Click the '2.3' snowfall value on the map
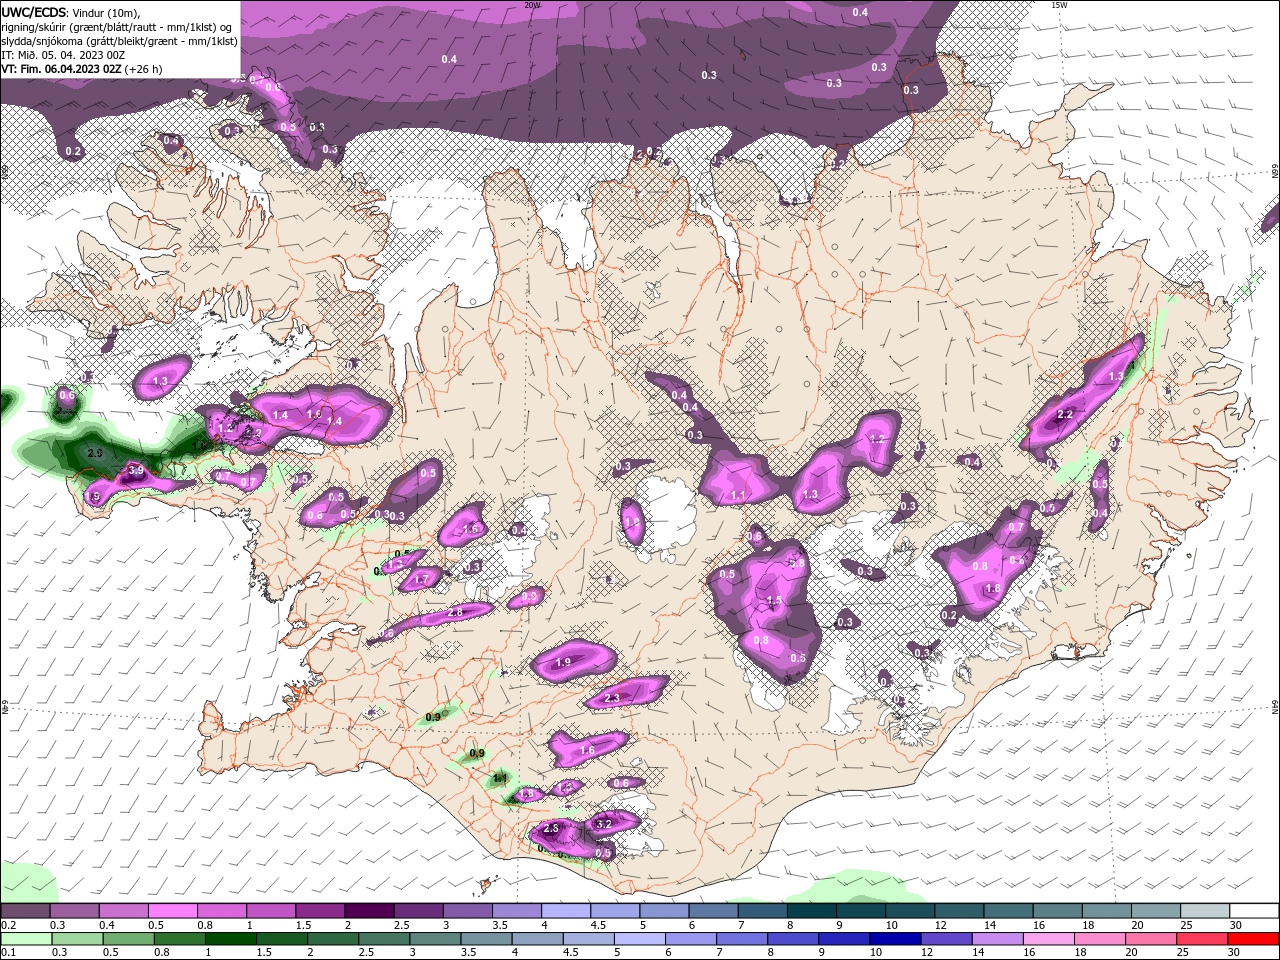The image size is (1280, 960). tap(612, 698)
